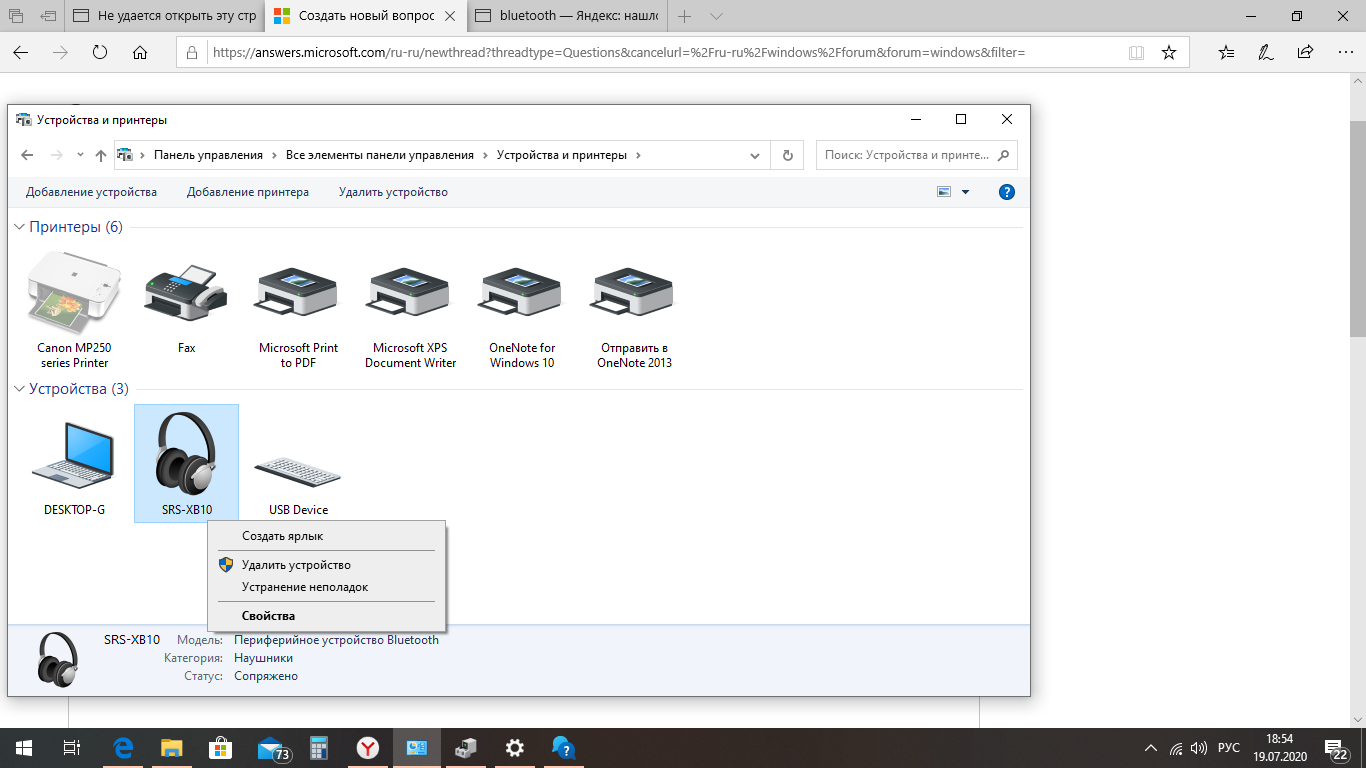Click Добавление принтера toolbar button

(x=248, y=192)
